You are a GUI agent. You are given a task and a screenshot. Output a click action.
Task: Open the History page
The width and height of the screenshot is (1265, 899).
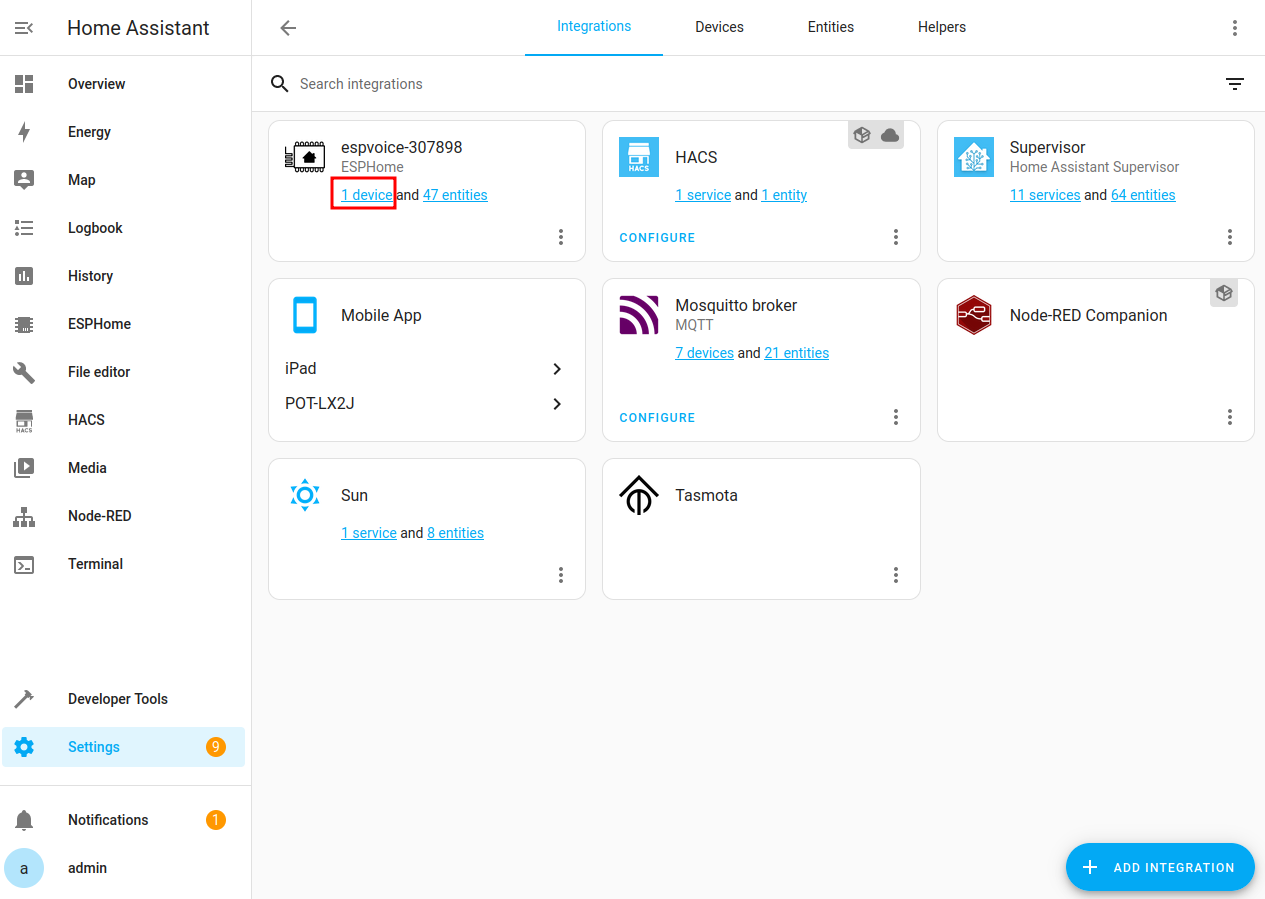[123, 276]
